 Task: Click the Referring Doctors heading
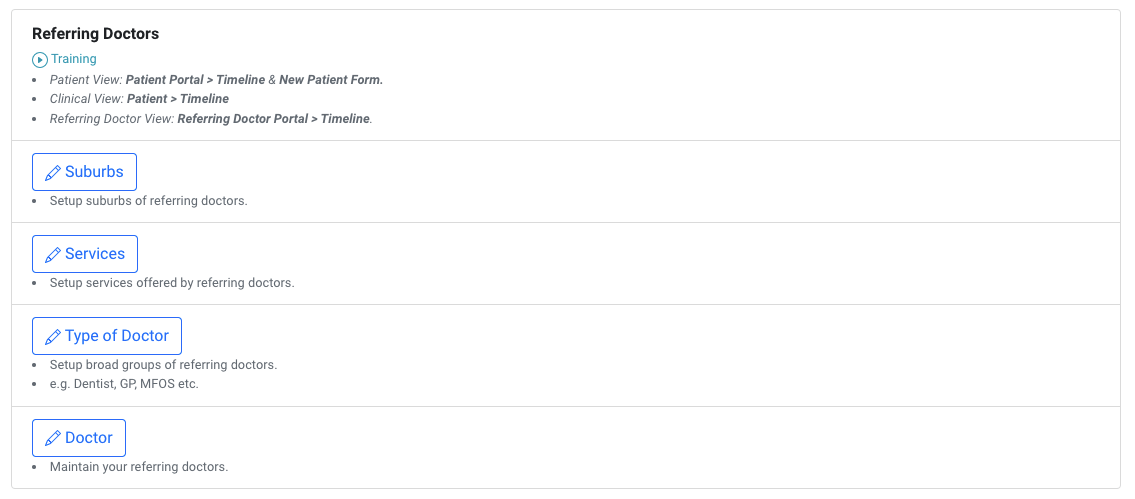(95, 34)
